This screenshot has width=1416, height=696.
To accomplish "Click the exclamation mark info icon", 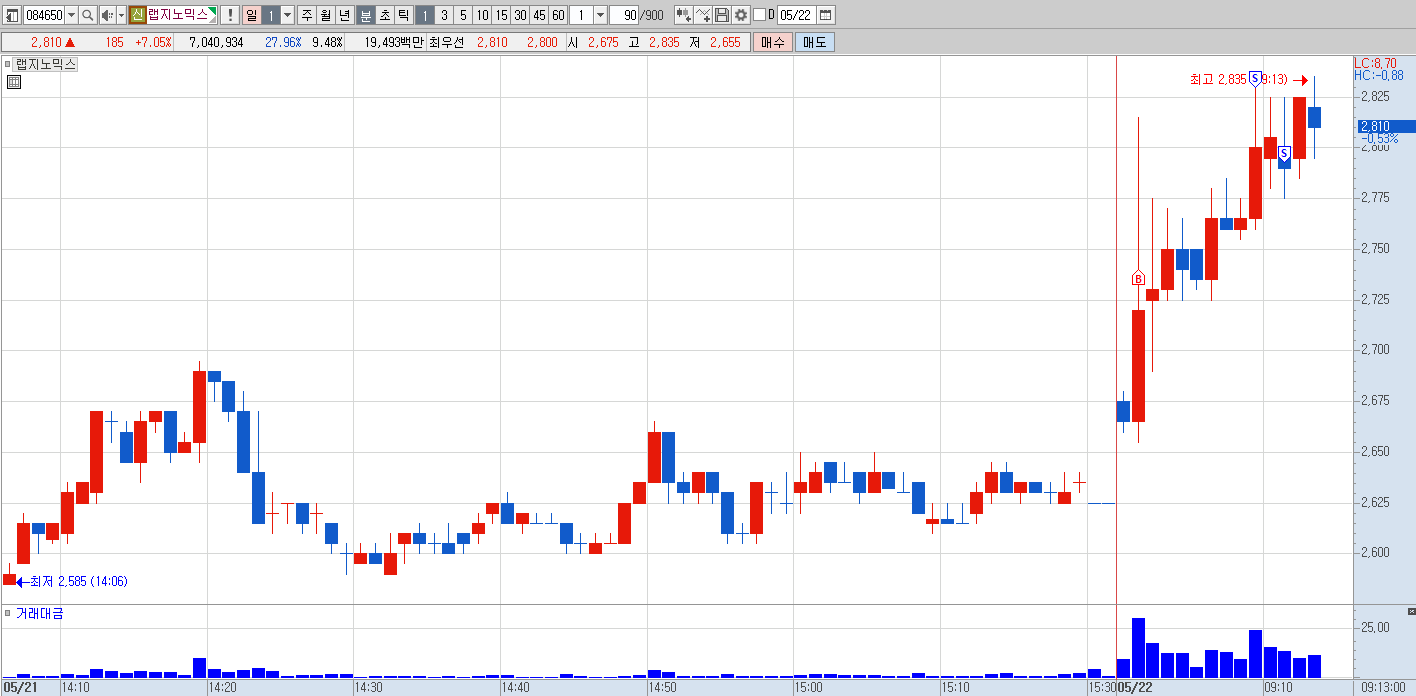I will coord(230,15).
